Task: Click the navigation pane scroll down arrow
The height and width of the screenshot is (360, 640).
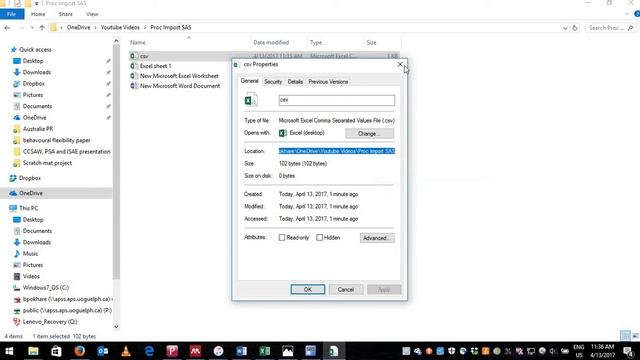Action: [116, 327]
